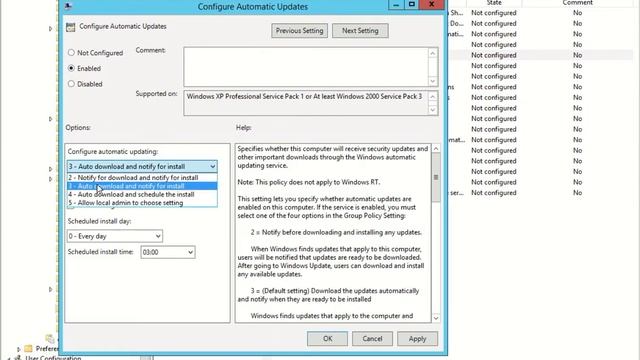
Task: Click the 'Help:' heading
Action: pyautogui.click(x=243, y=127)
